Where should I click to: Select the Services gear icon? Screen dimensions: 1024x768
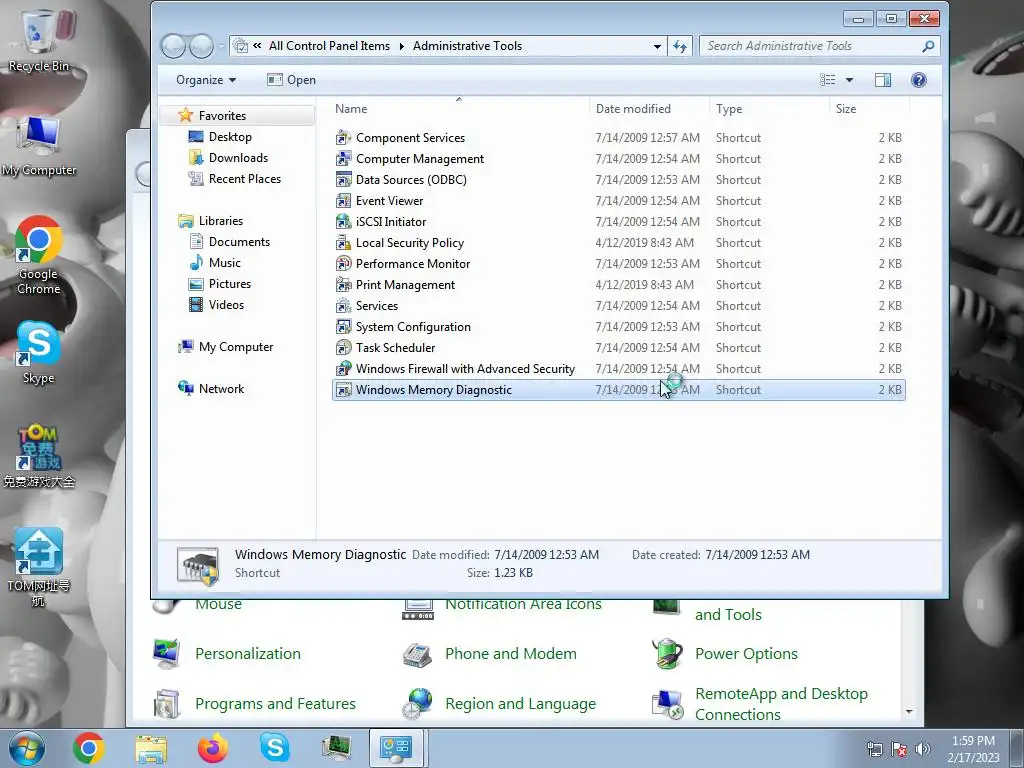344,306
